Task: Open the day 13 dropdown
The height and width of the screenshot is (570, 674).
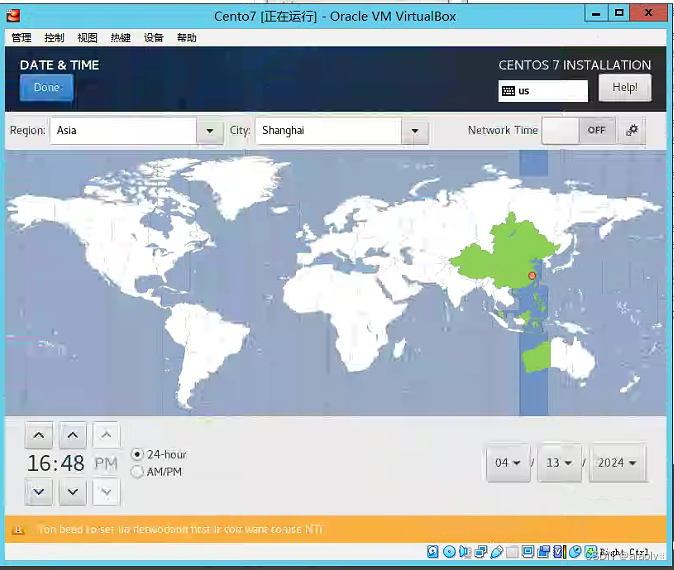Action: (559, 463)
